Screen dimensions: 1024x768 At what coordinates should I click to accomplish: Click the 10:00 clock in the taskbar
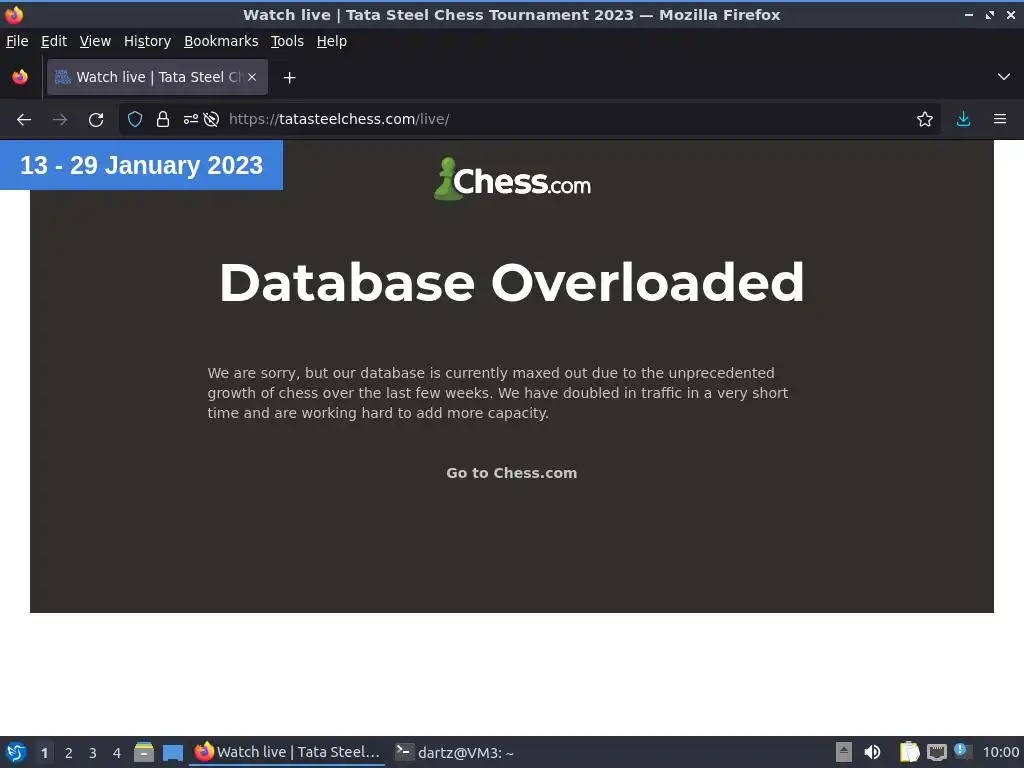pos(1000,752)
